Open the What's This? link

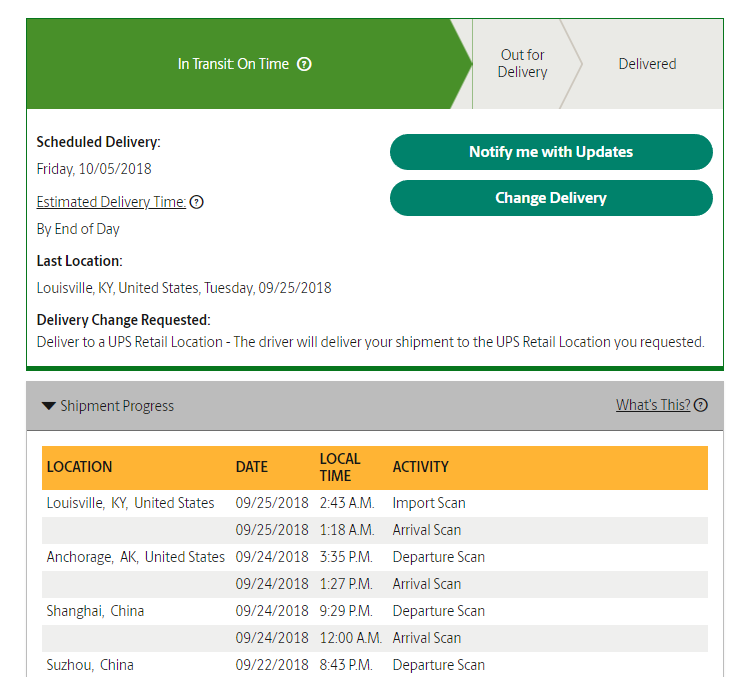[653, 405]
